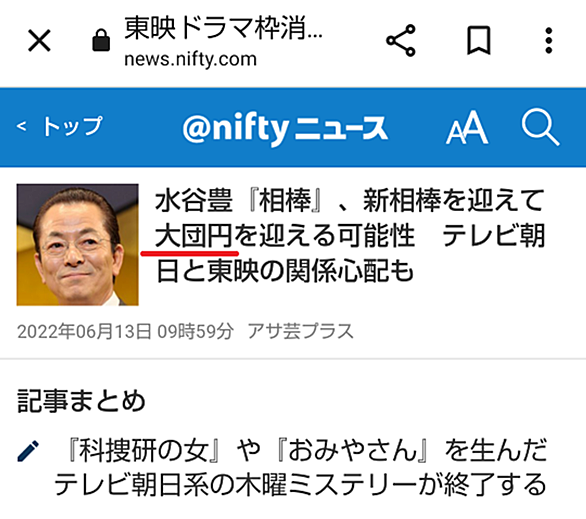
Task: Open the three-dot overflow menu
Action: pyautogui.click(x=548, y=40)
